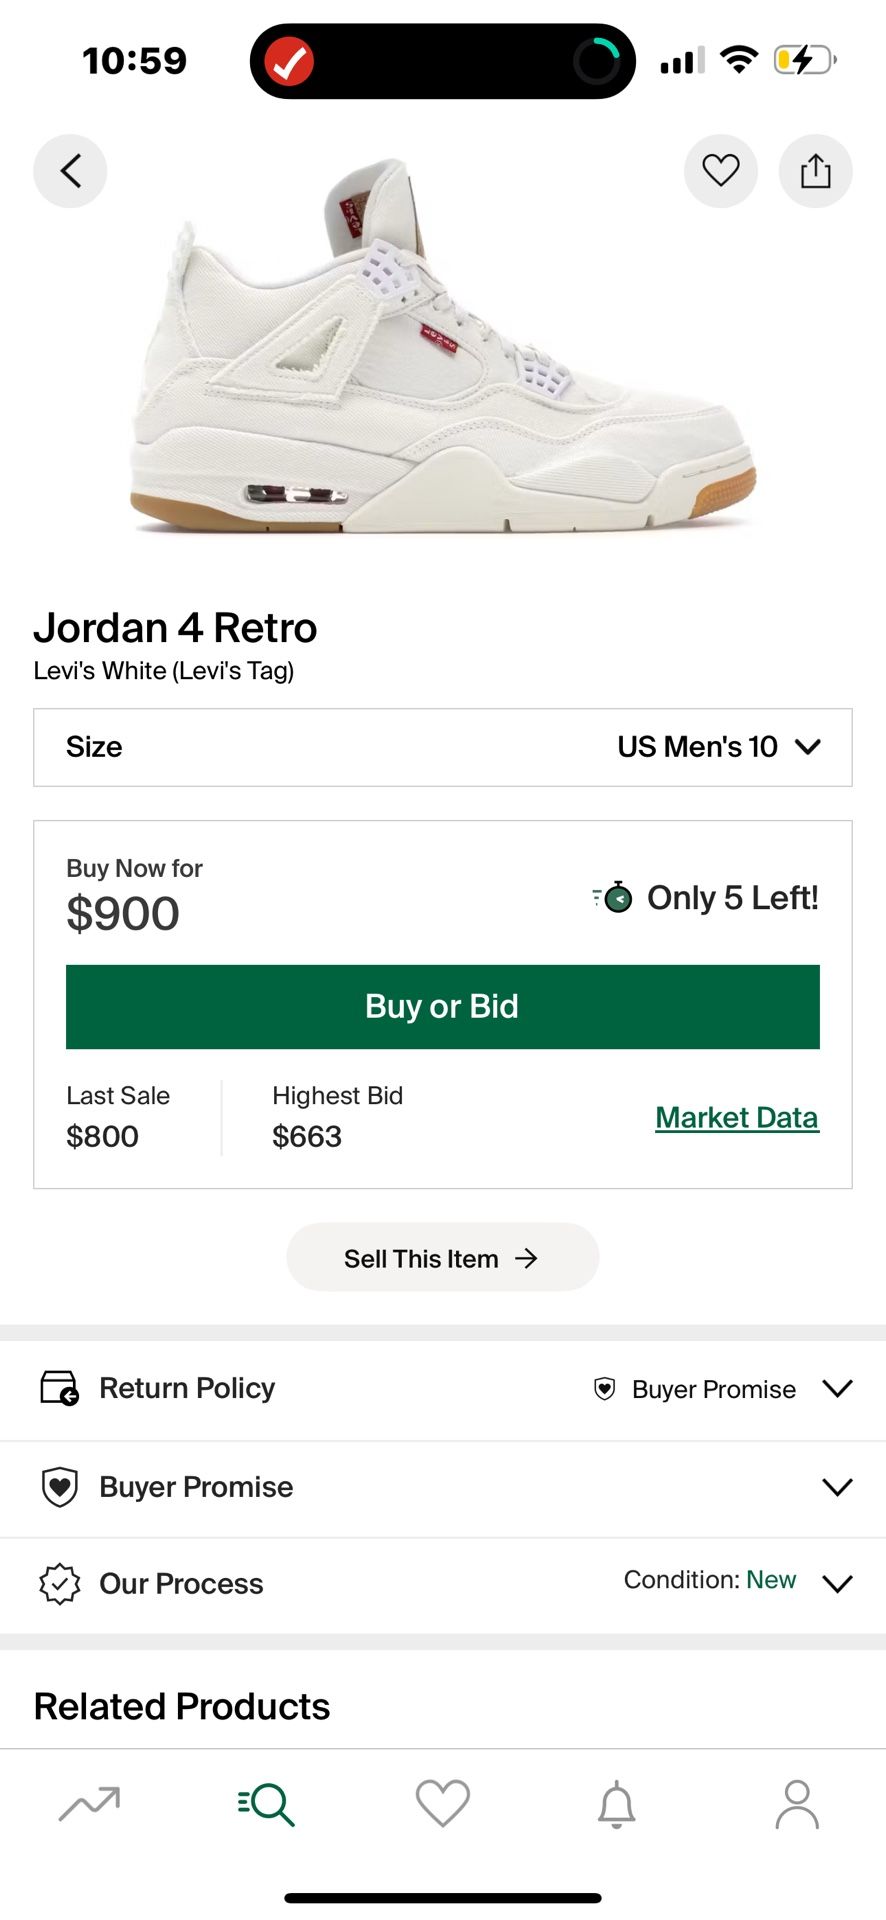Open favorites tab in bottom navigation
Screen dimensions: 886x1920
[442, 1803]
